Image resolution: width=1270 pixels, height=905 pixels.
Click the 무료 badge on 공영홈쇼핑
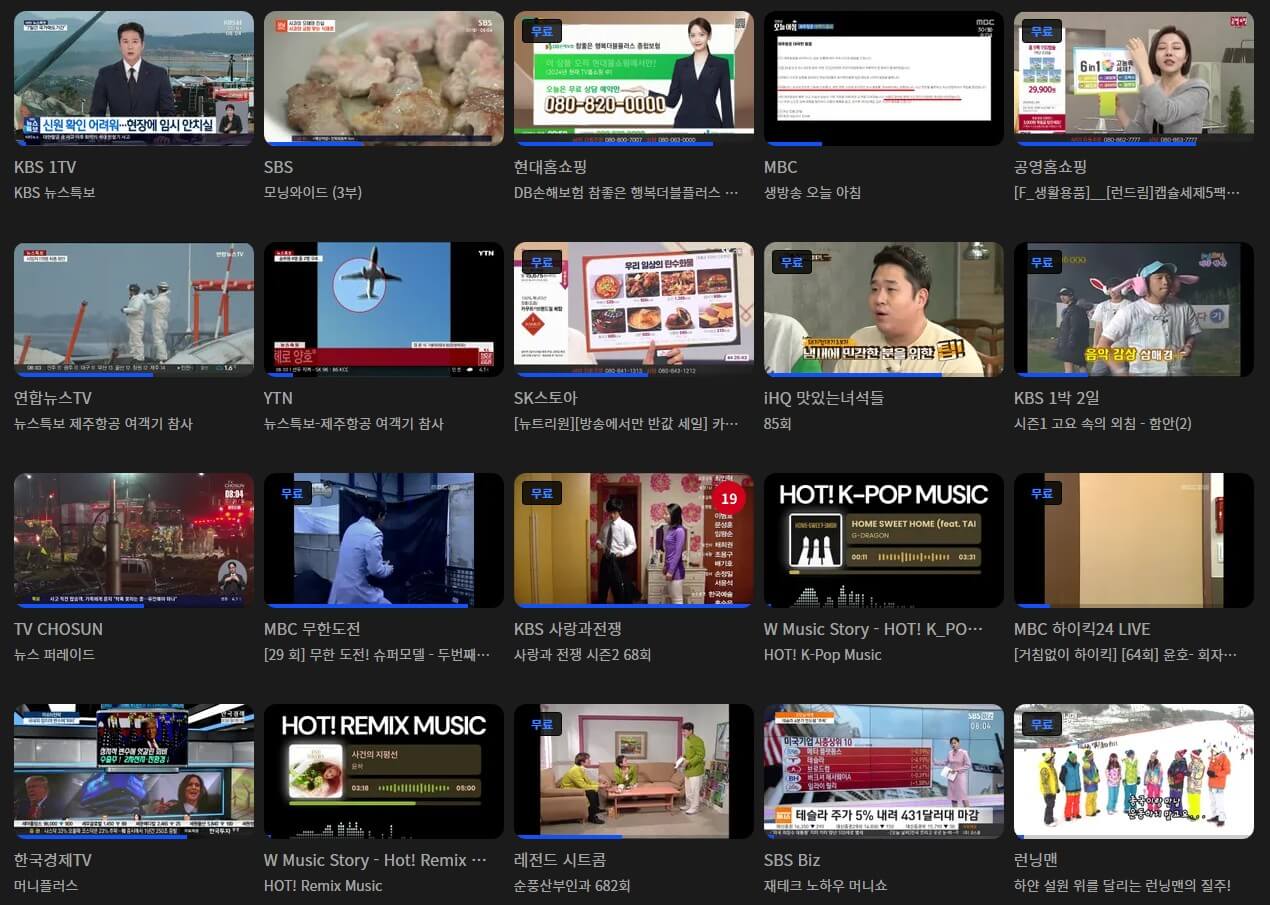(1041, 31)
